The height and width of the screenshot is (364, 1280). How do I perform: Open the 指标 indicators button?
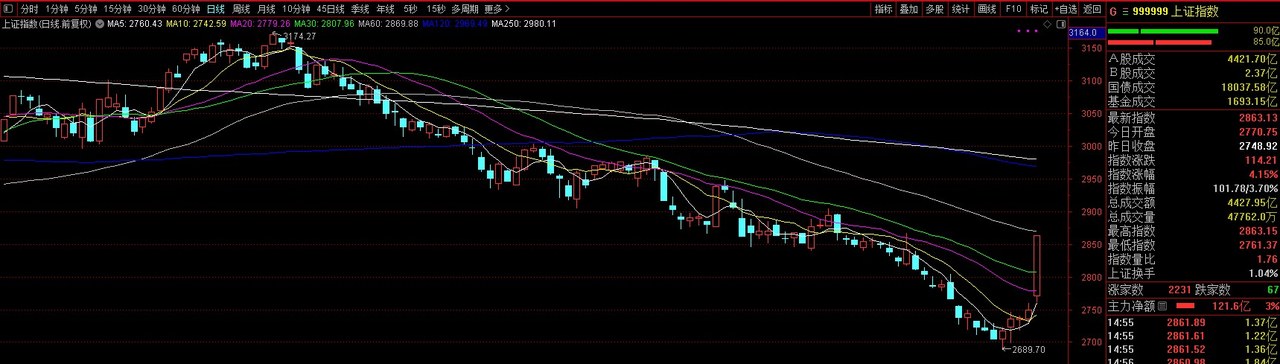884,9
